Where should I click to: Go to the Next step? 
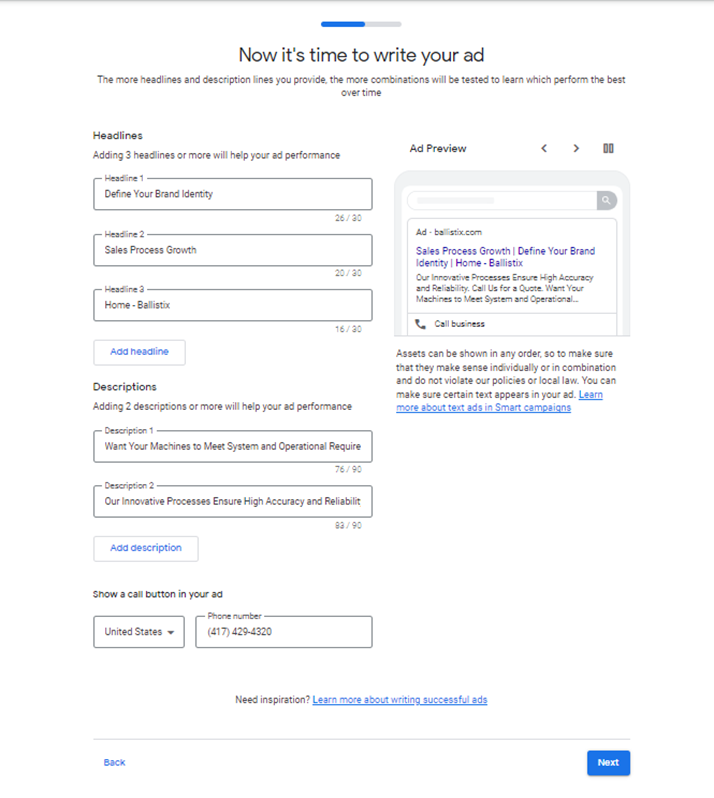pos(608,762)
